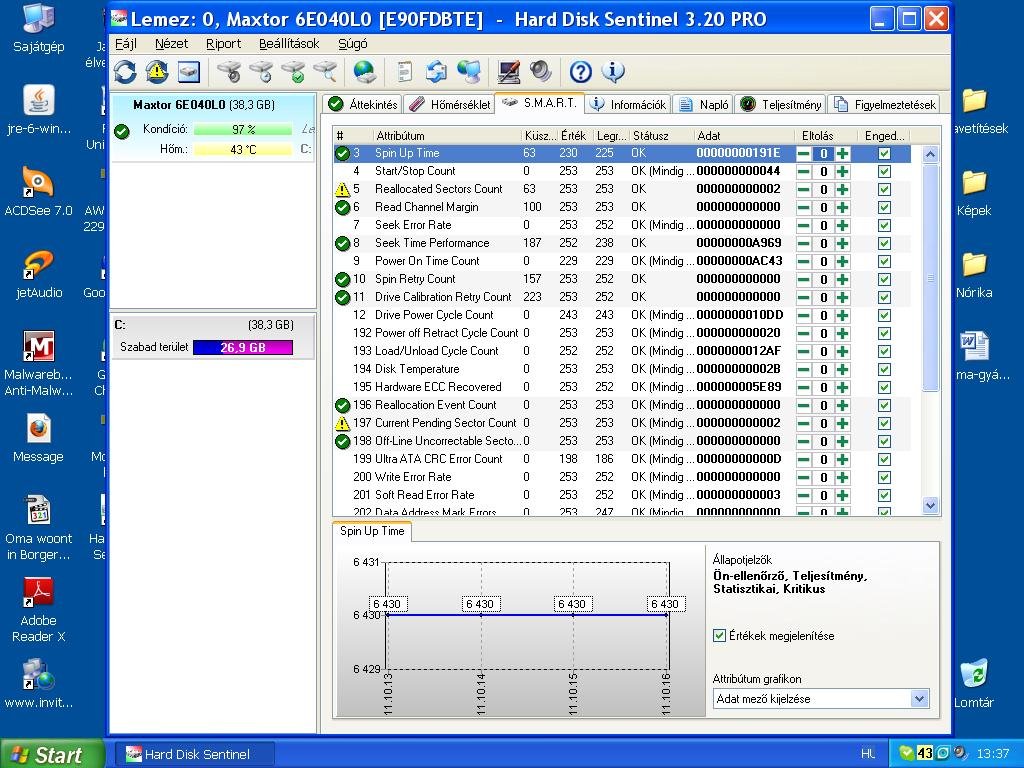Click the framed hard disk toolbar icon
The height and width of the screenshot is (768, 1024).
[x=189, y=72]
